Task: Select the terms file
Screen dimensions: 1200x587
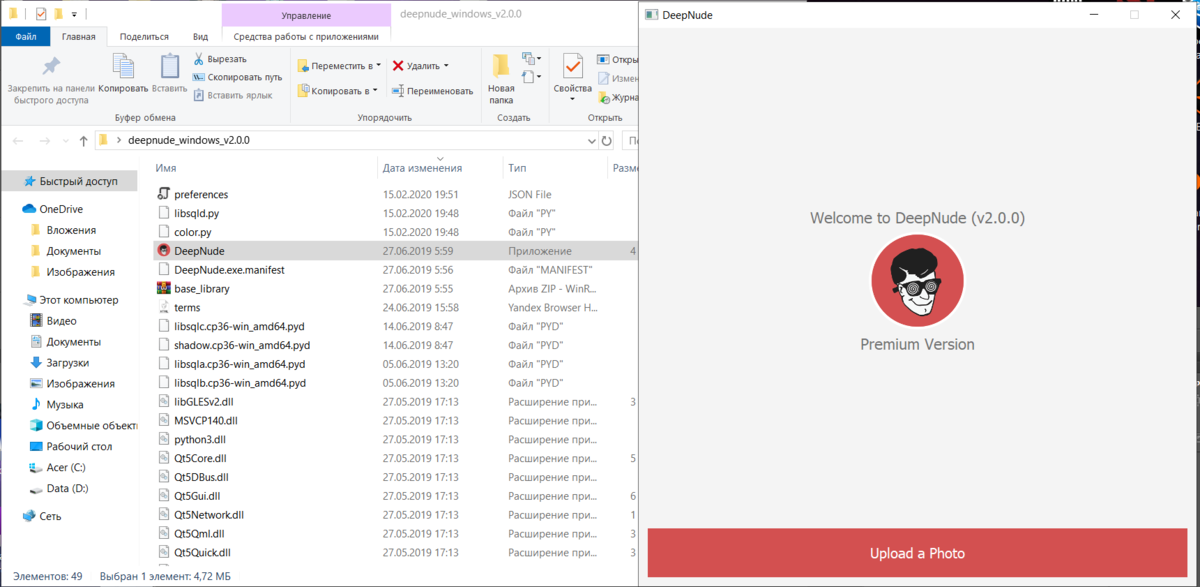Action: point(187,307)
